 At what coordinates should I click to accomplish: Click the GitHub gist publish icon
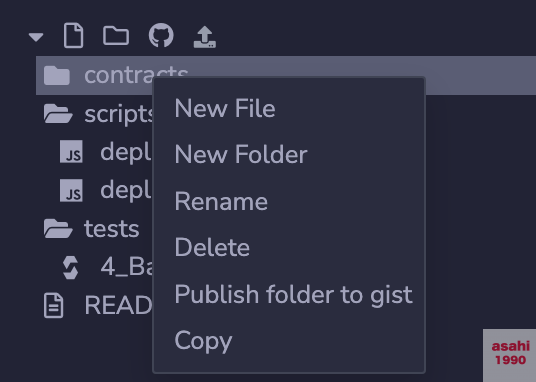(x=161, y=35)
